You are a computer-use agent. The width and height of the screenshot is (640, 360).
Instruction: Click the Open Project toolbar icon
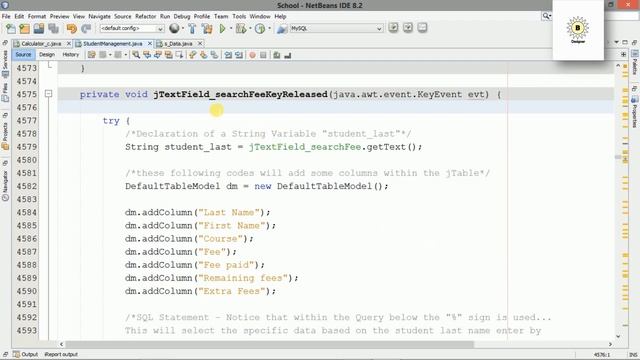(x=39, y=29)
